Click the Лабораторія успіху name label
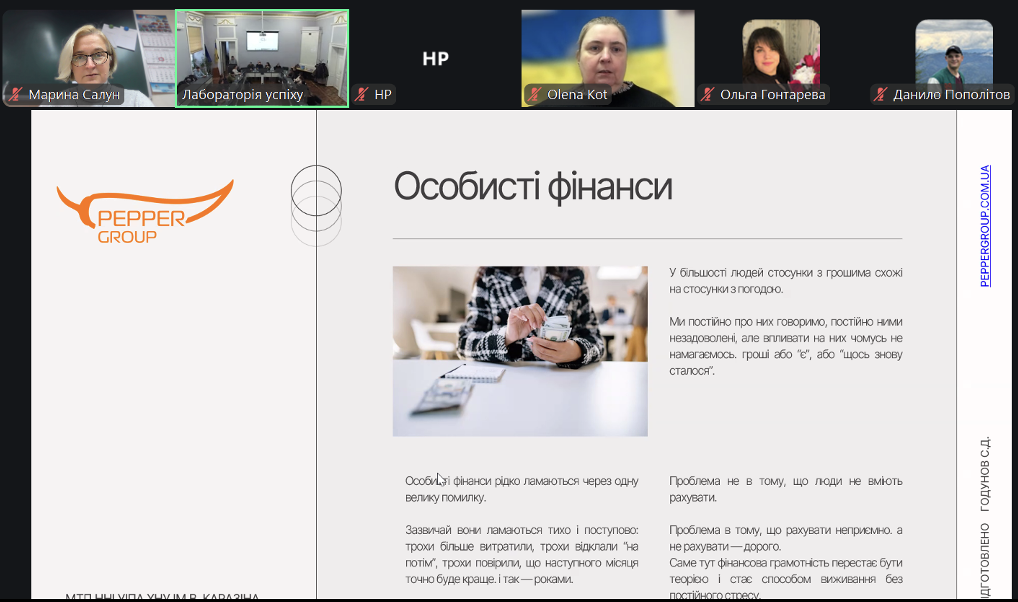 (242, 95)
